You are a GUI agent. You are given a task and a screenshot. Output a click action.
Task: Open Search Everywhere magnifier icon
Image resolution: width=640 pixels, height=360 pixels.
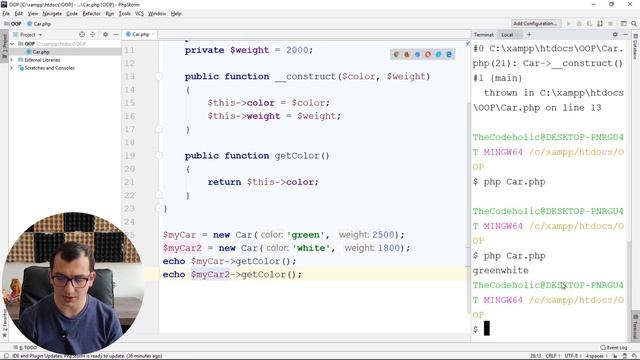634,24
